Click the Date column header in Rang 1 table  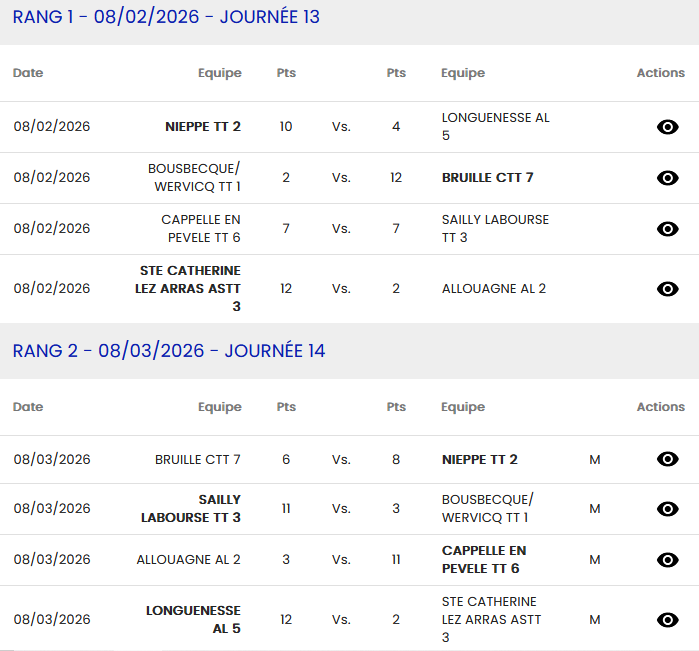pyautogui.click(x=28, y=73)
